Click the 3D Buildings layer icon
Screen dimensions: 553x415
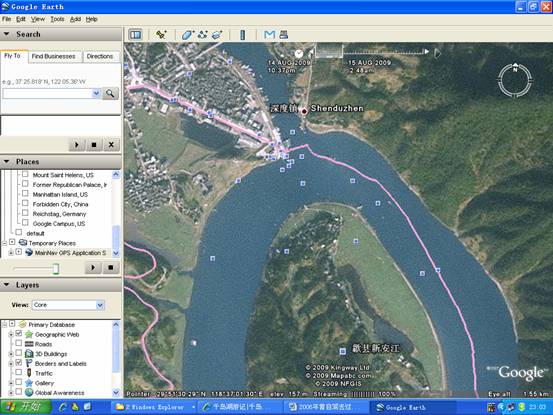pos(29,354)
